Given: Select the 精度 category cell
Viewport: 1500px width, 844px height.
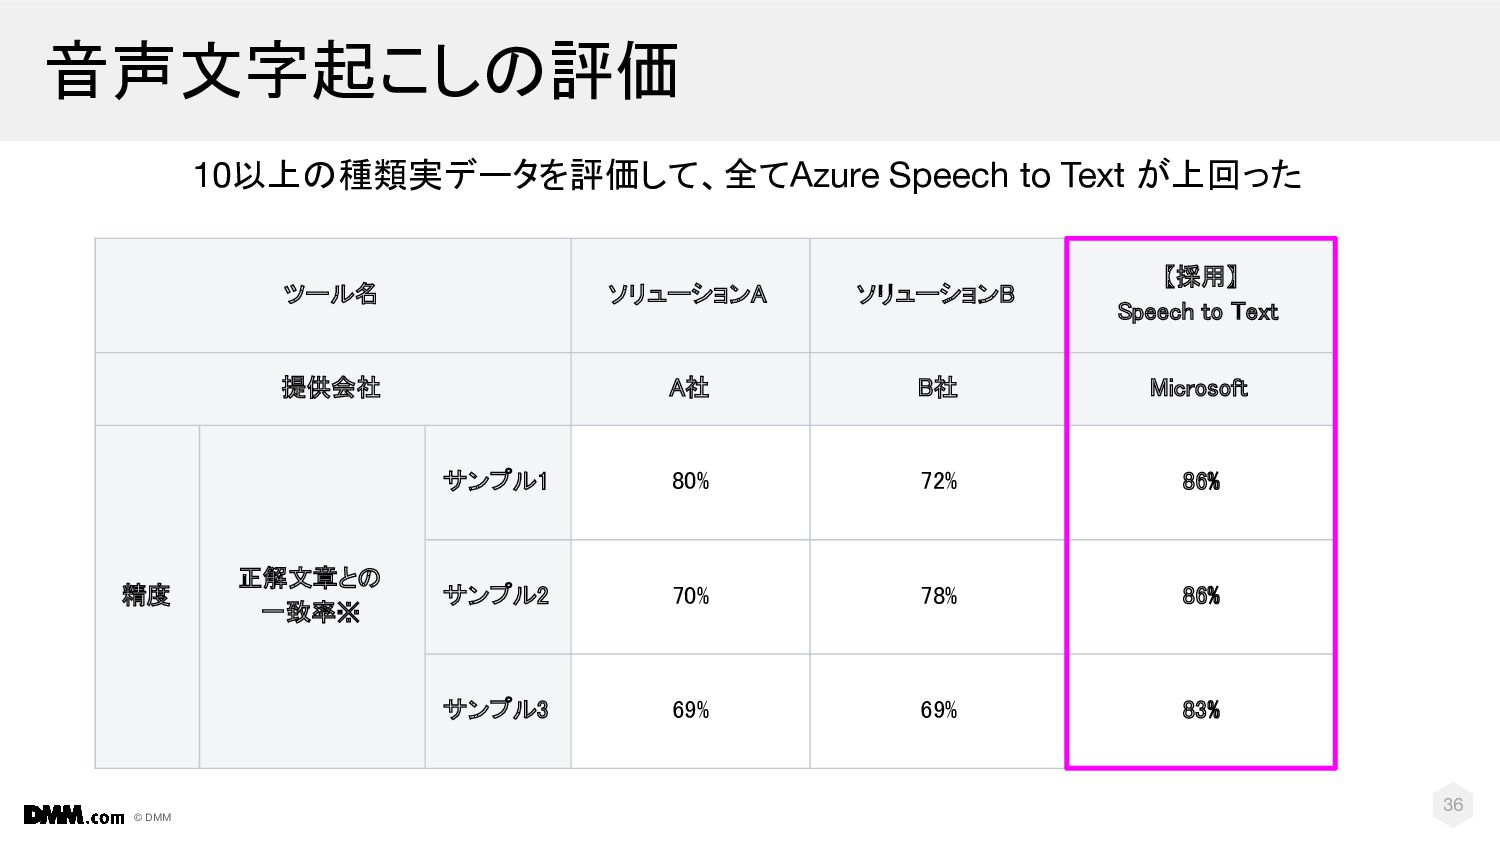Looking at the screenshot, I should [147, 597].
